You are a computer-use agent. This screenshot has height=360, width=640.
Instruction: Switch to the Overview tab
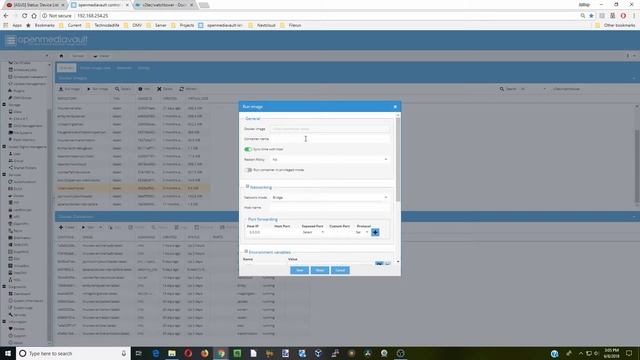click(x=67, y=68)
